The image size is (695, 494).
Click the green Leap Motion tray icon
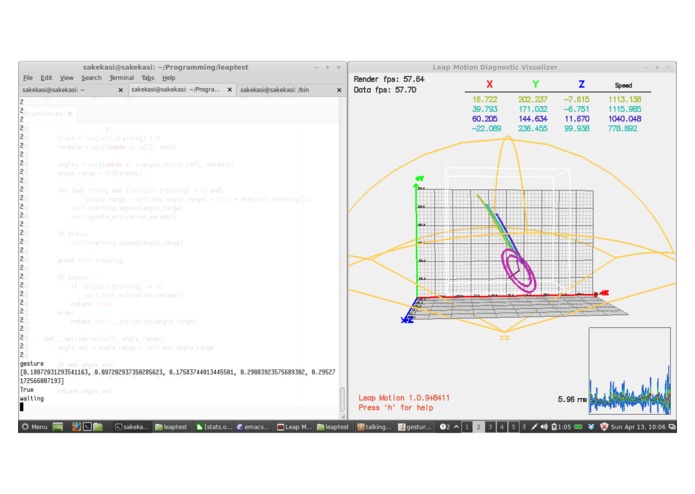[578, 427]
